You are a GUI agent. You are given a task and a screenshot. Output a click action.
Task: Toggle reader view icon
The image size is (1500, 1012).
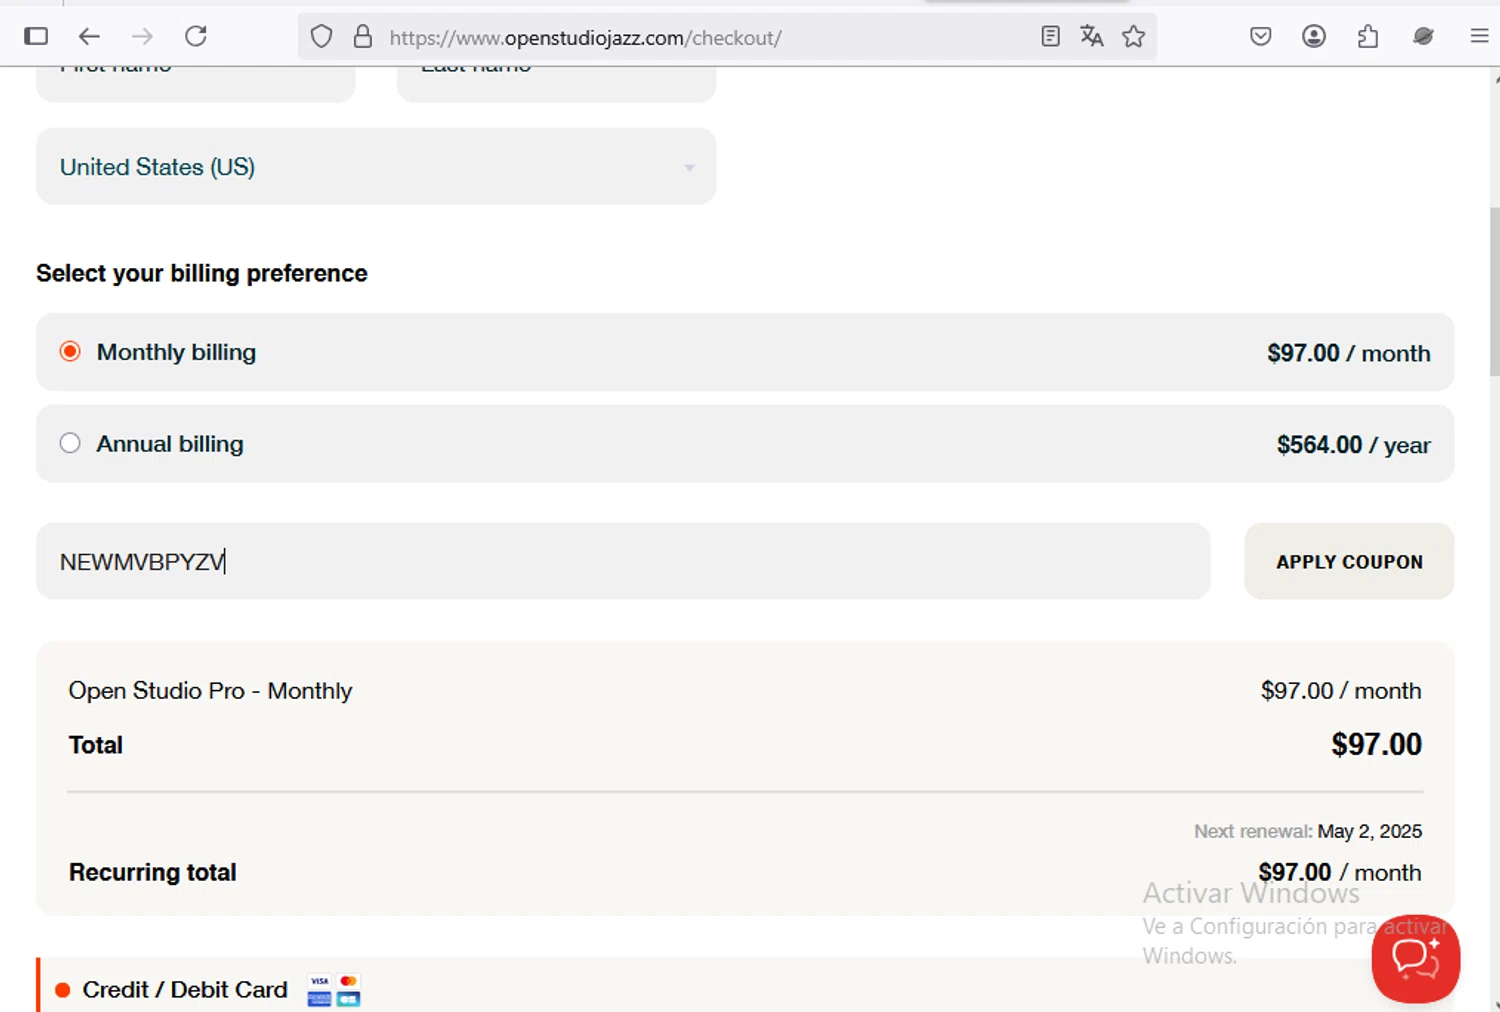pos(1050,37)
